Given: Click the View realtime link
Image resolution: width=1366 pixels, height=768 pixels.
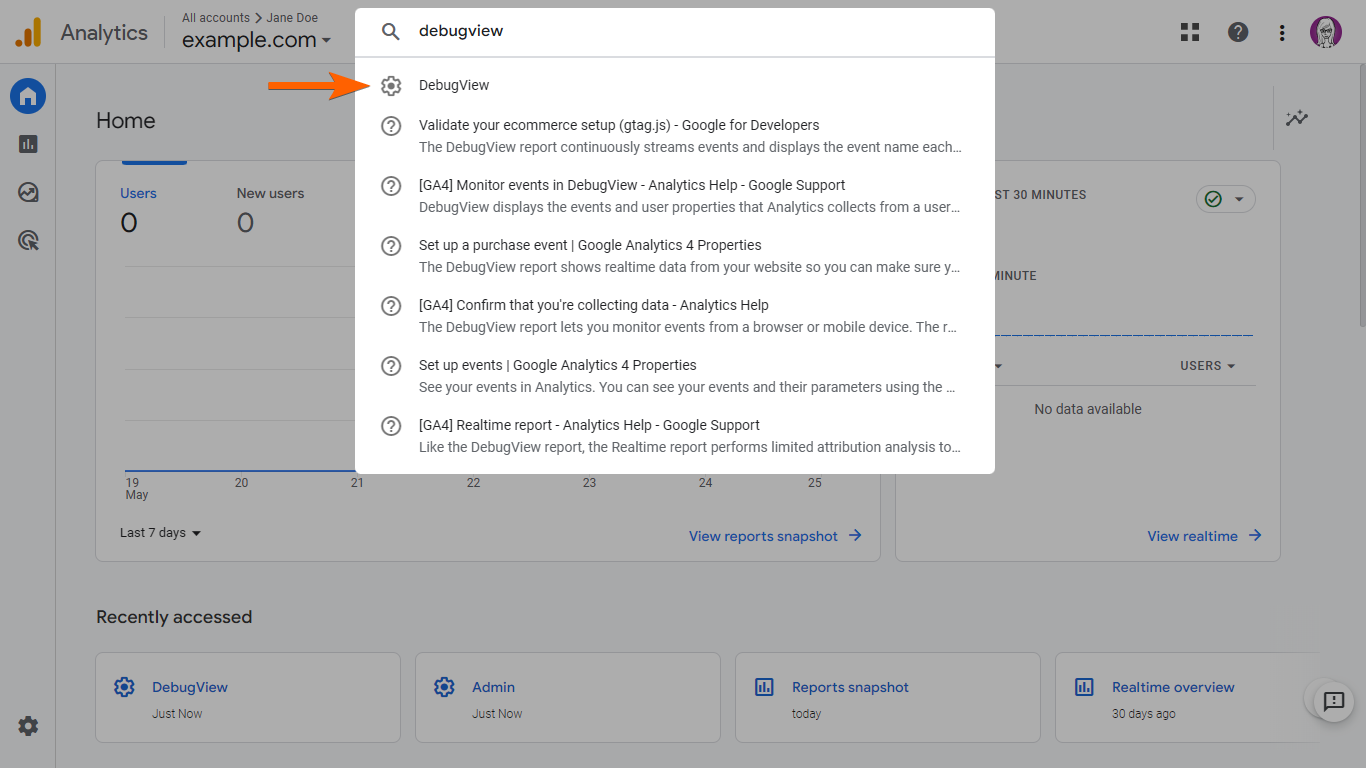Looking at the screenshot, I should coord(1204,536).
